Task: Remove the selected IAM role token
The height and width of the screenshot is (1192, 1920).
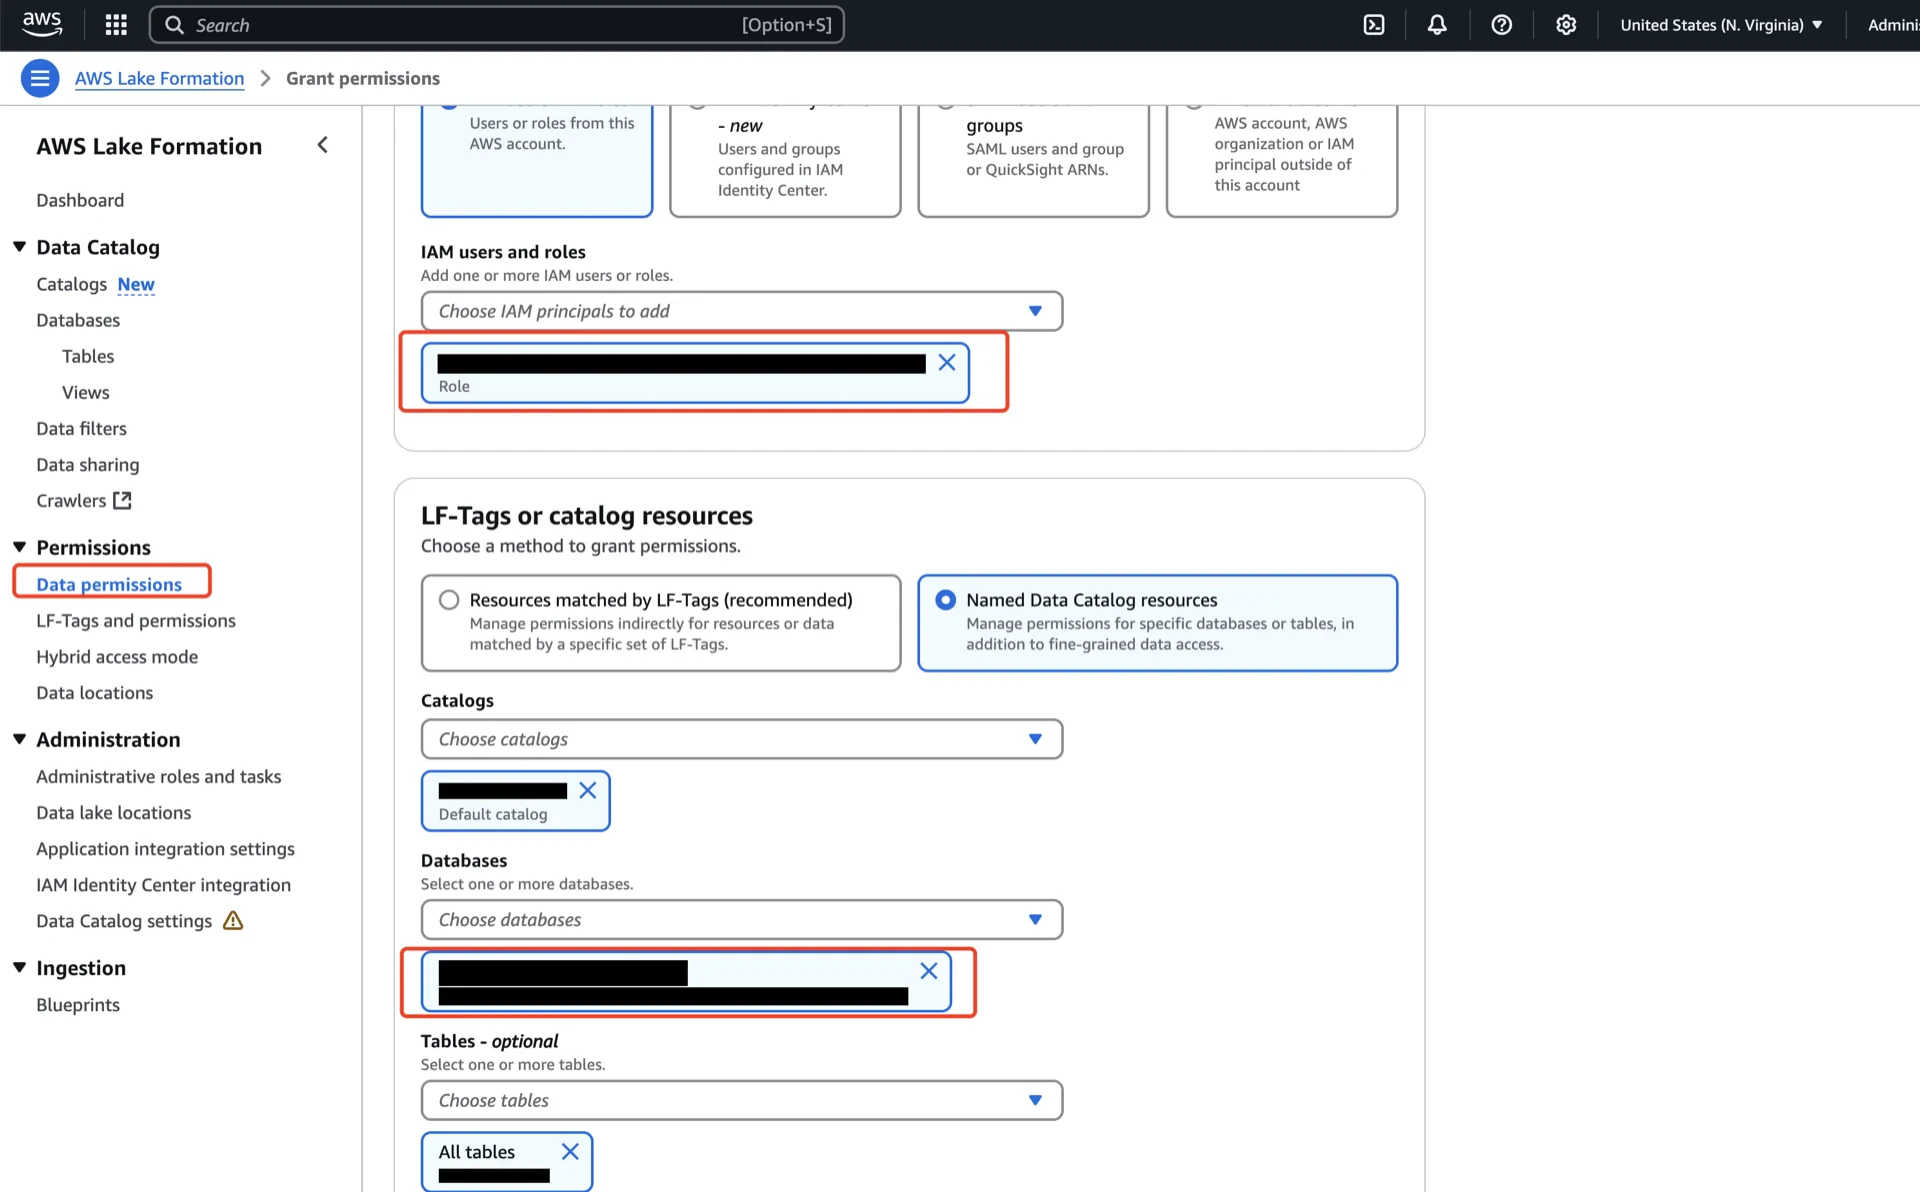Action: pyautogui.click(x=947, y=363)
